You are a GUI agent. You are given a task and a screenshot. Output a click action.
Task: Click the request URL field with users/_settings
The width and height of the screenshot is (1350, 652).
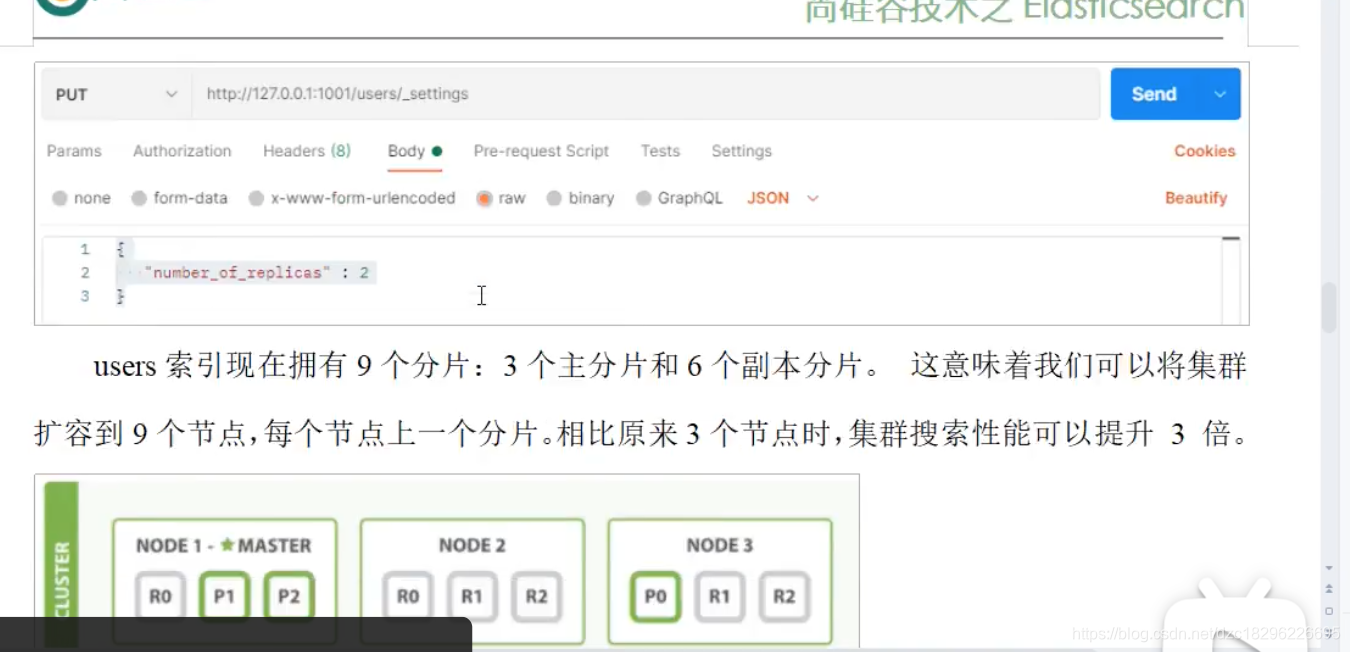[646, 94]
